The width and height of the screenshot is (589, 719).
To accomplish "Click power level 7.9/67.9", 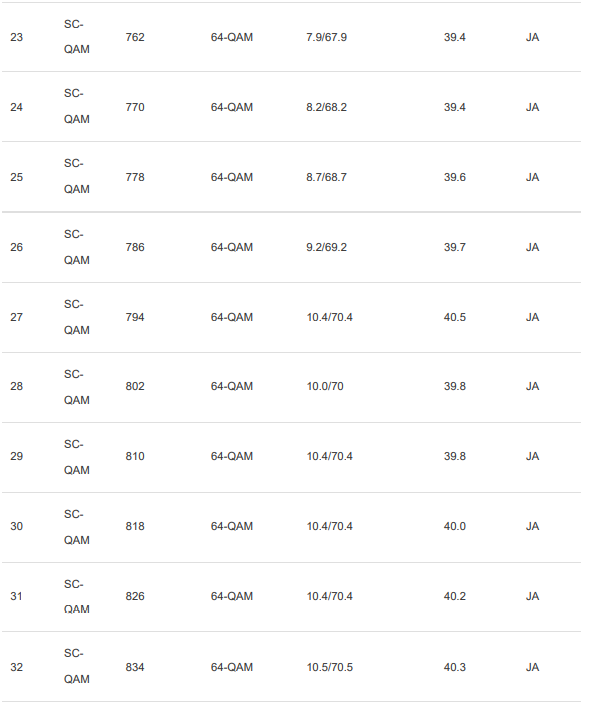I will click(326, 37).
